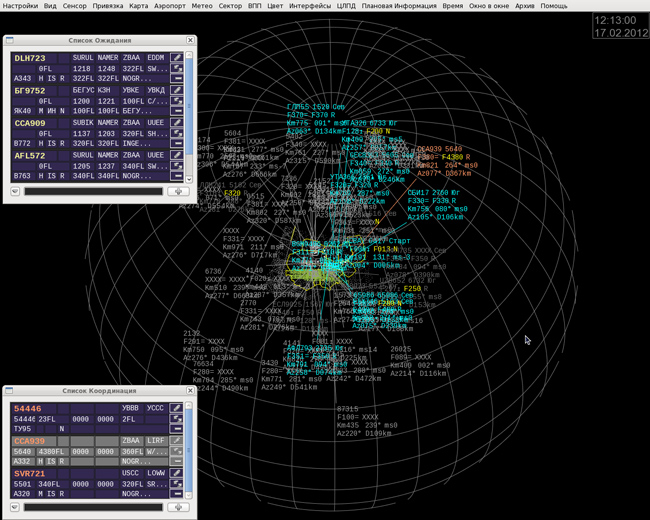Viewport: 650px width, 520px height.
Task: Open the Цвет menu
Action: point(275,6)
